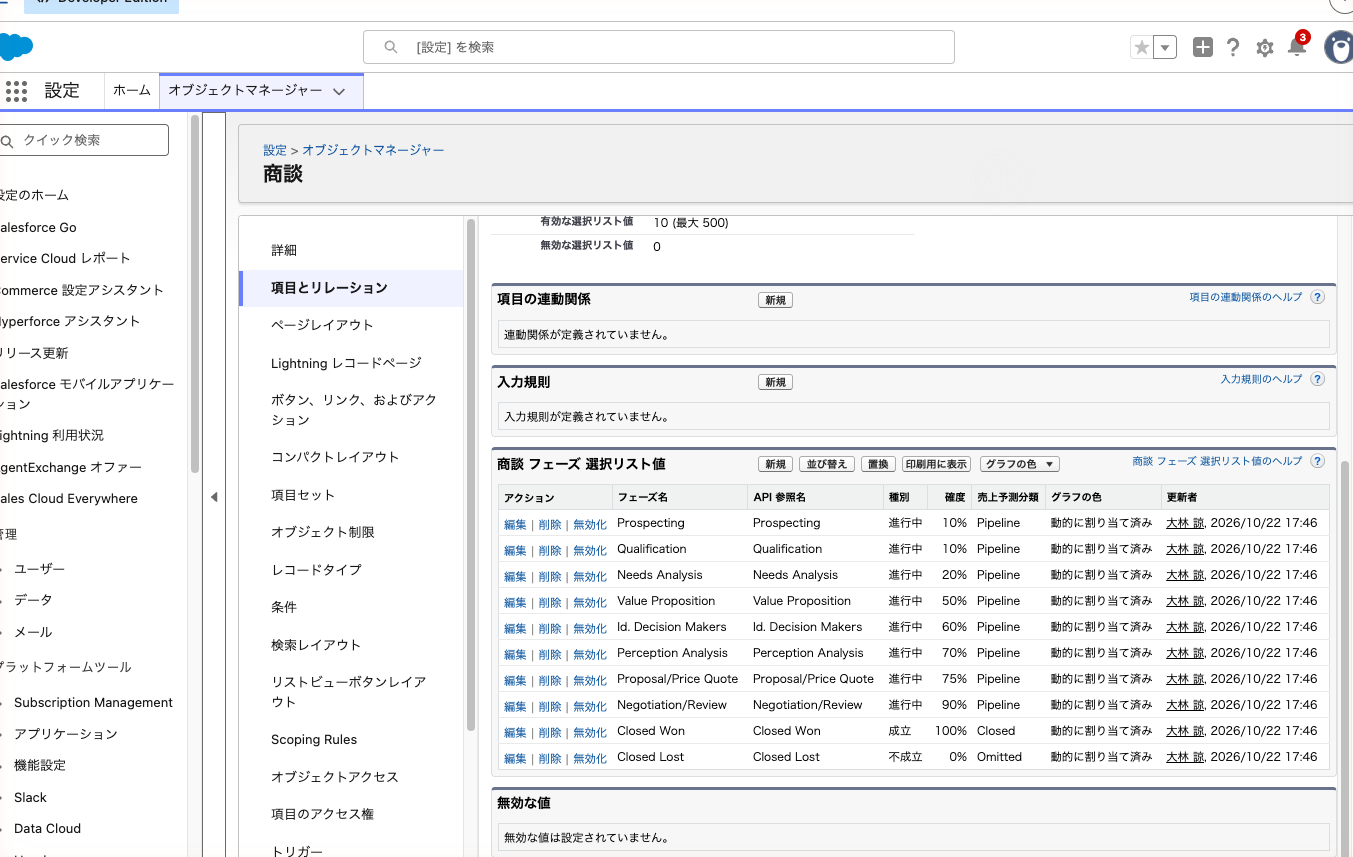
Task: Open the global actions plus icon
Action: 1203,47
